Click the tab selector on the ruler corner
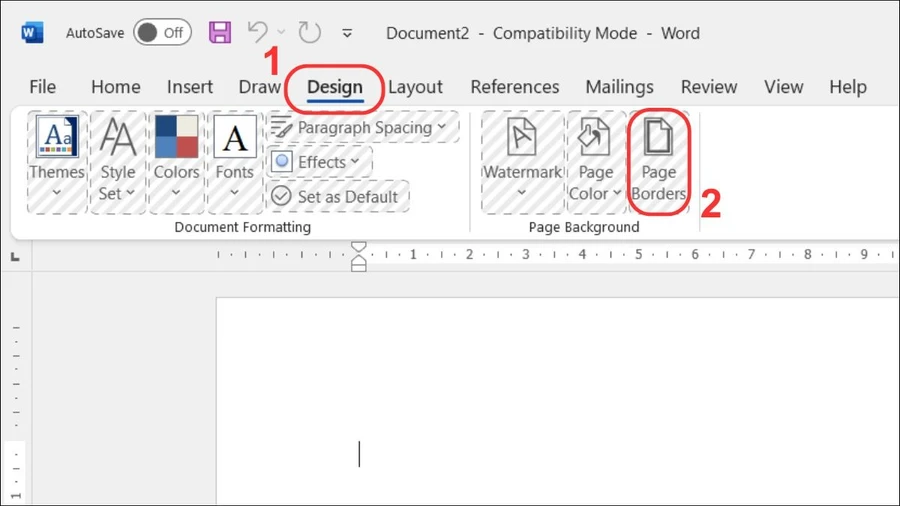Viewport: 900px width, 506px height. (x=15, y=258)
